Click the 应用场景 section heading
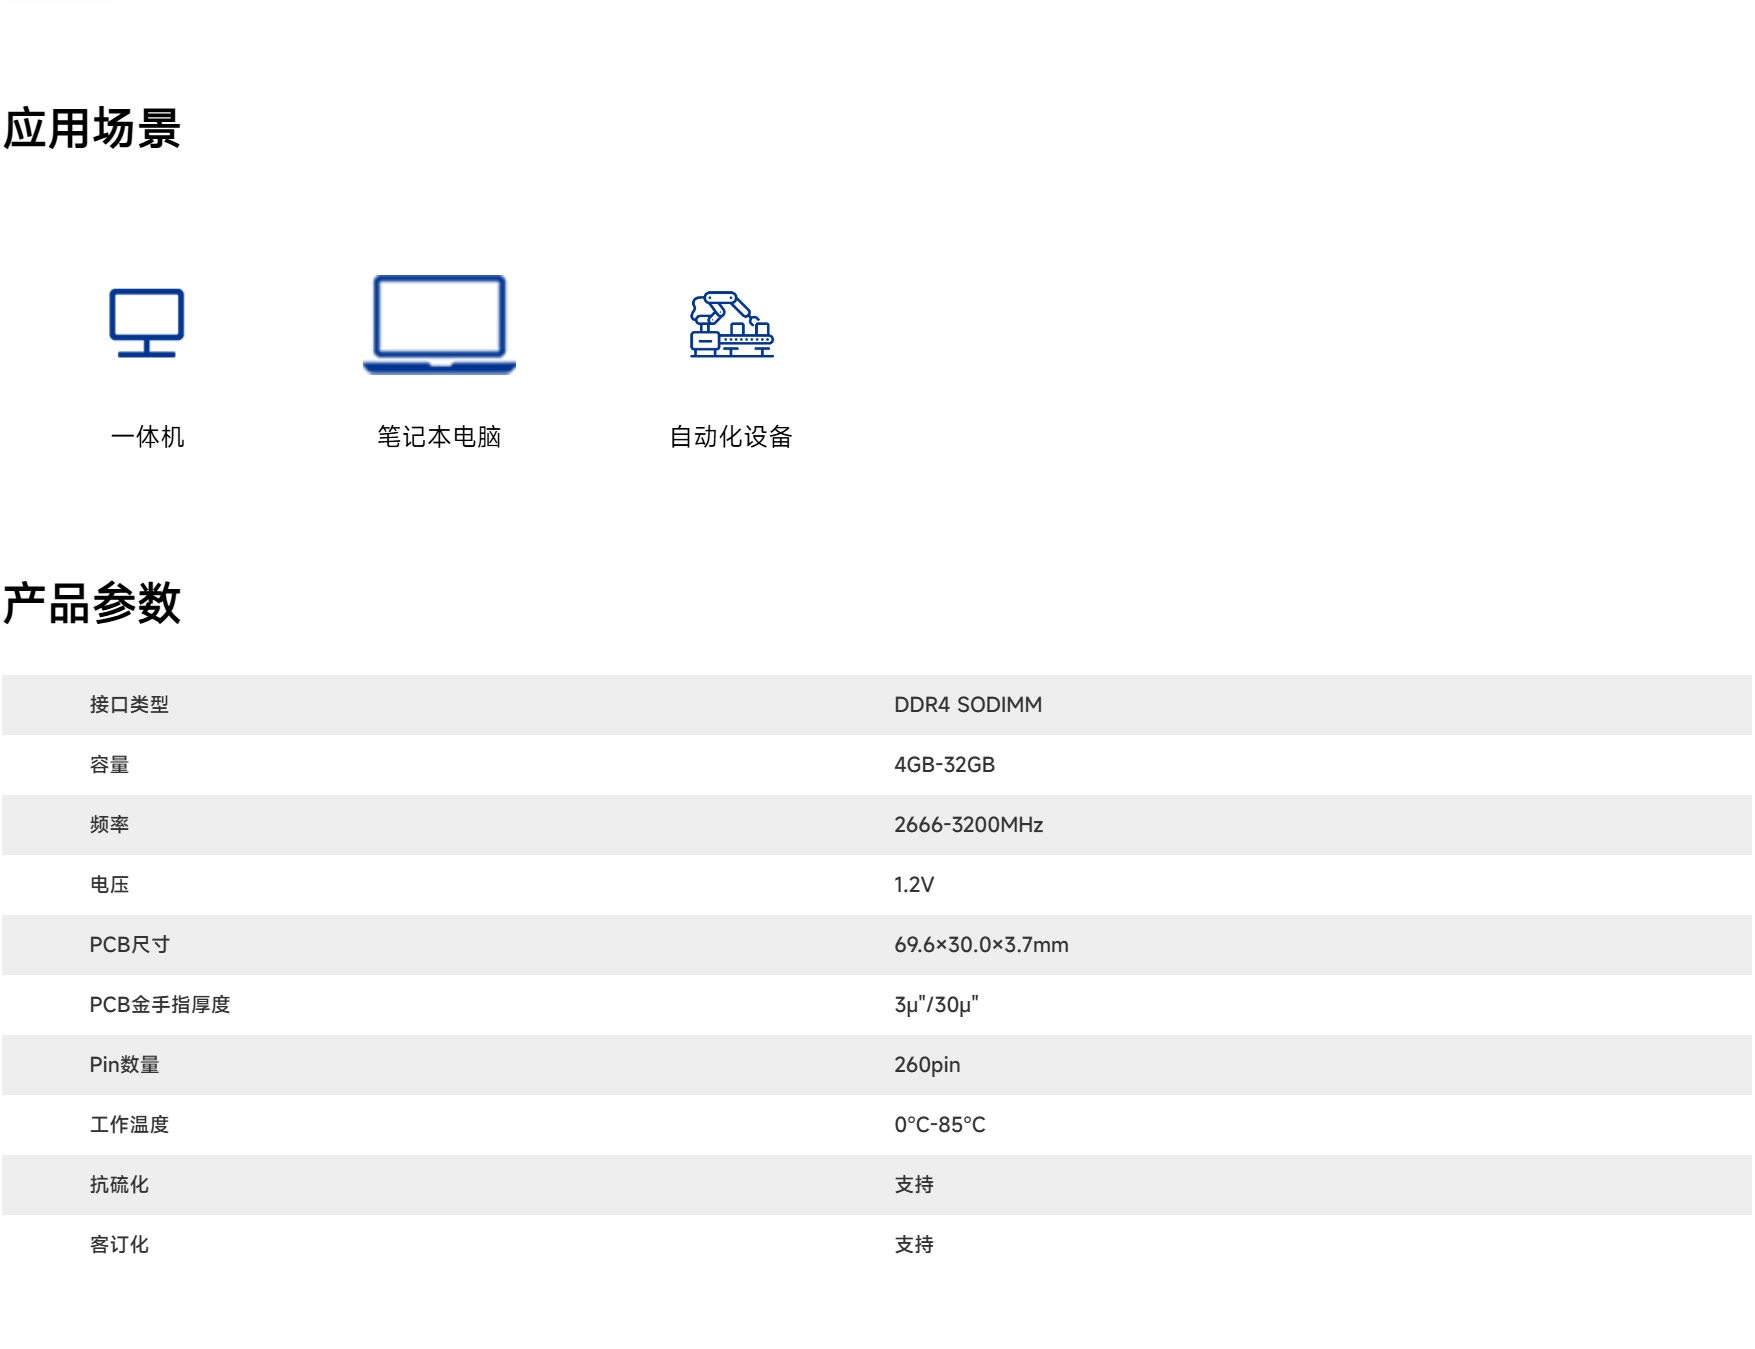The width and height of the screenshot is (1755, 1349). click(x=92, y=129)
